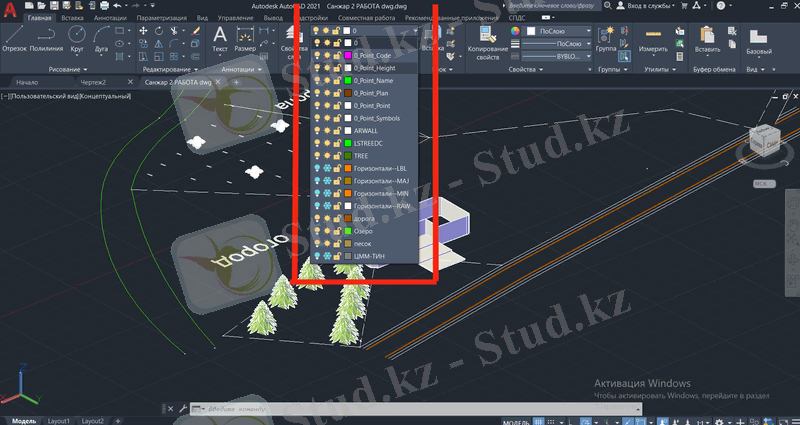Viewport: 800px width, 425px height.
Task: Click the color wheel icon in Свойства
Action: (515, 31)
